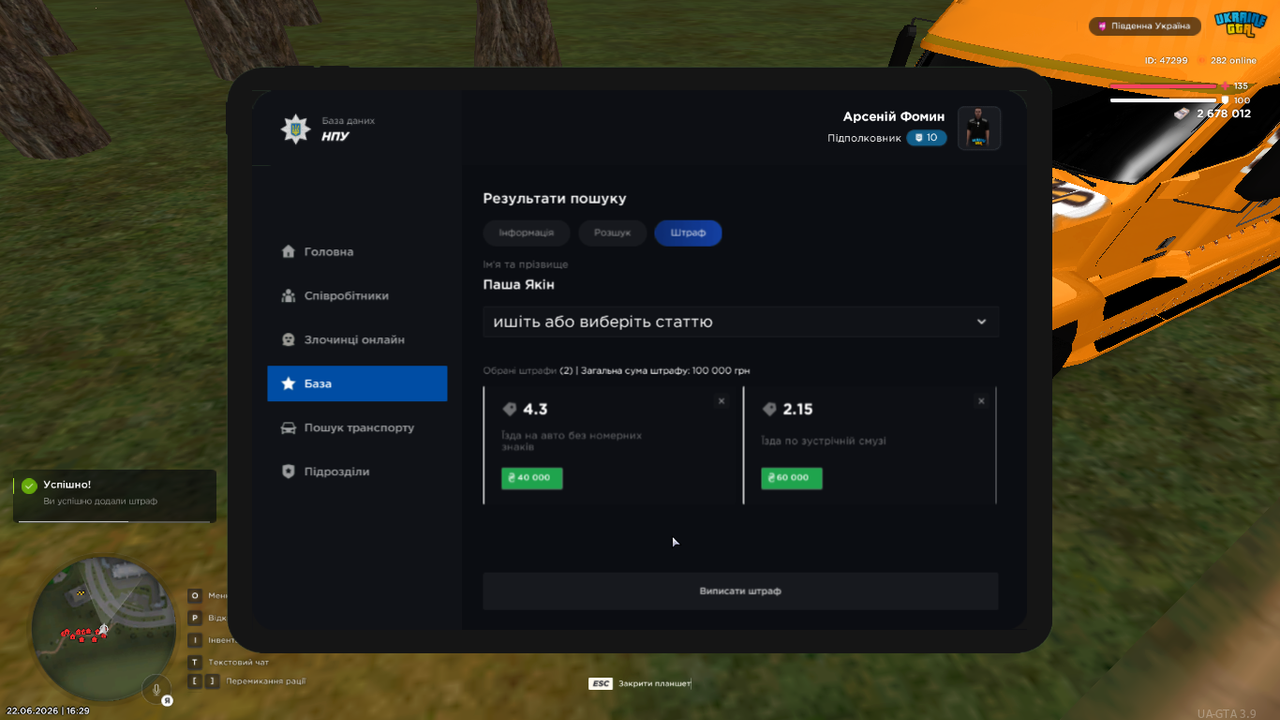Click the tag icon on fine 2.15
1280x720 pixels.
coord(769,409)
